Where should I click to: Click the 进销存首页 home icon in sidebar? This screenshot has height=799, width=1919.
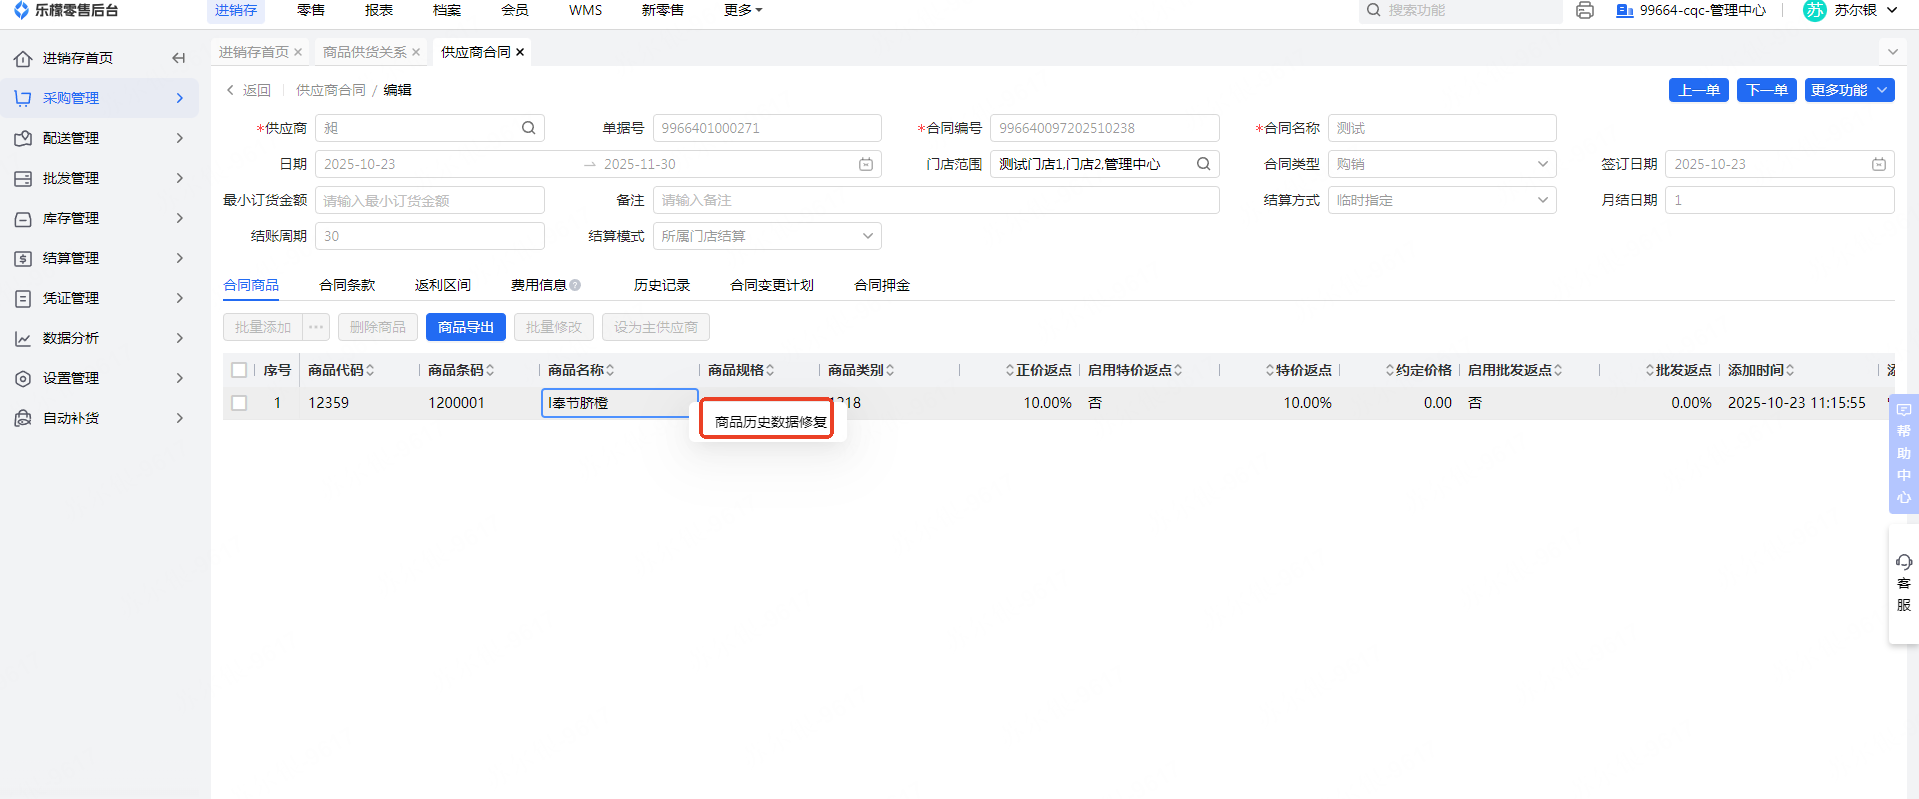(23, 58)
